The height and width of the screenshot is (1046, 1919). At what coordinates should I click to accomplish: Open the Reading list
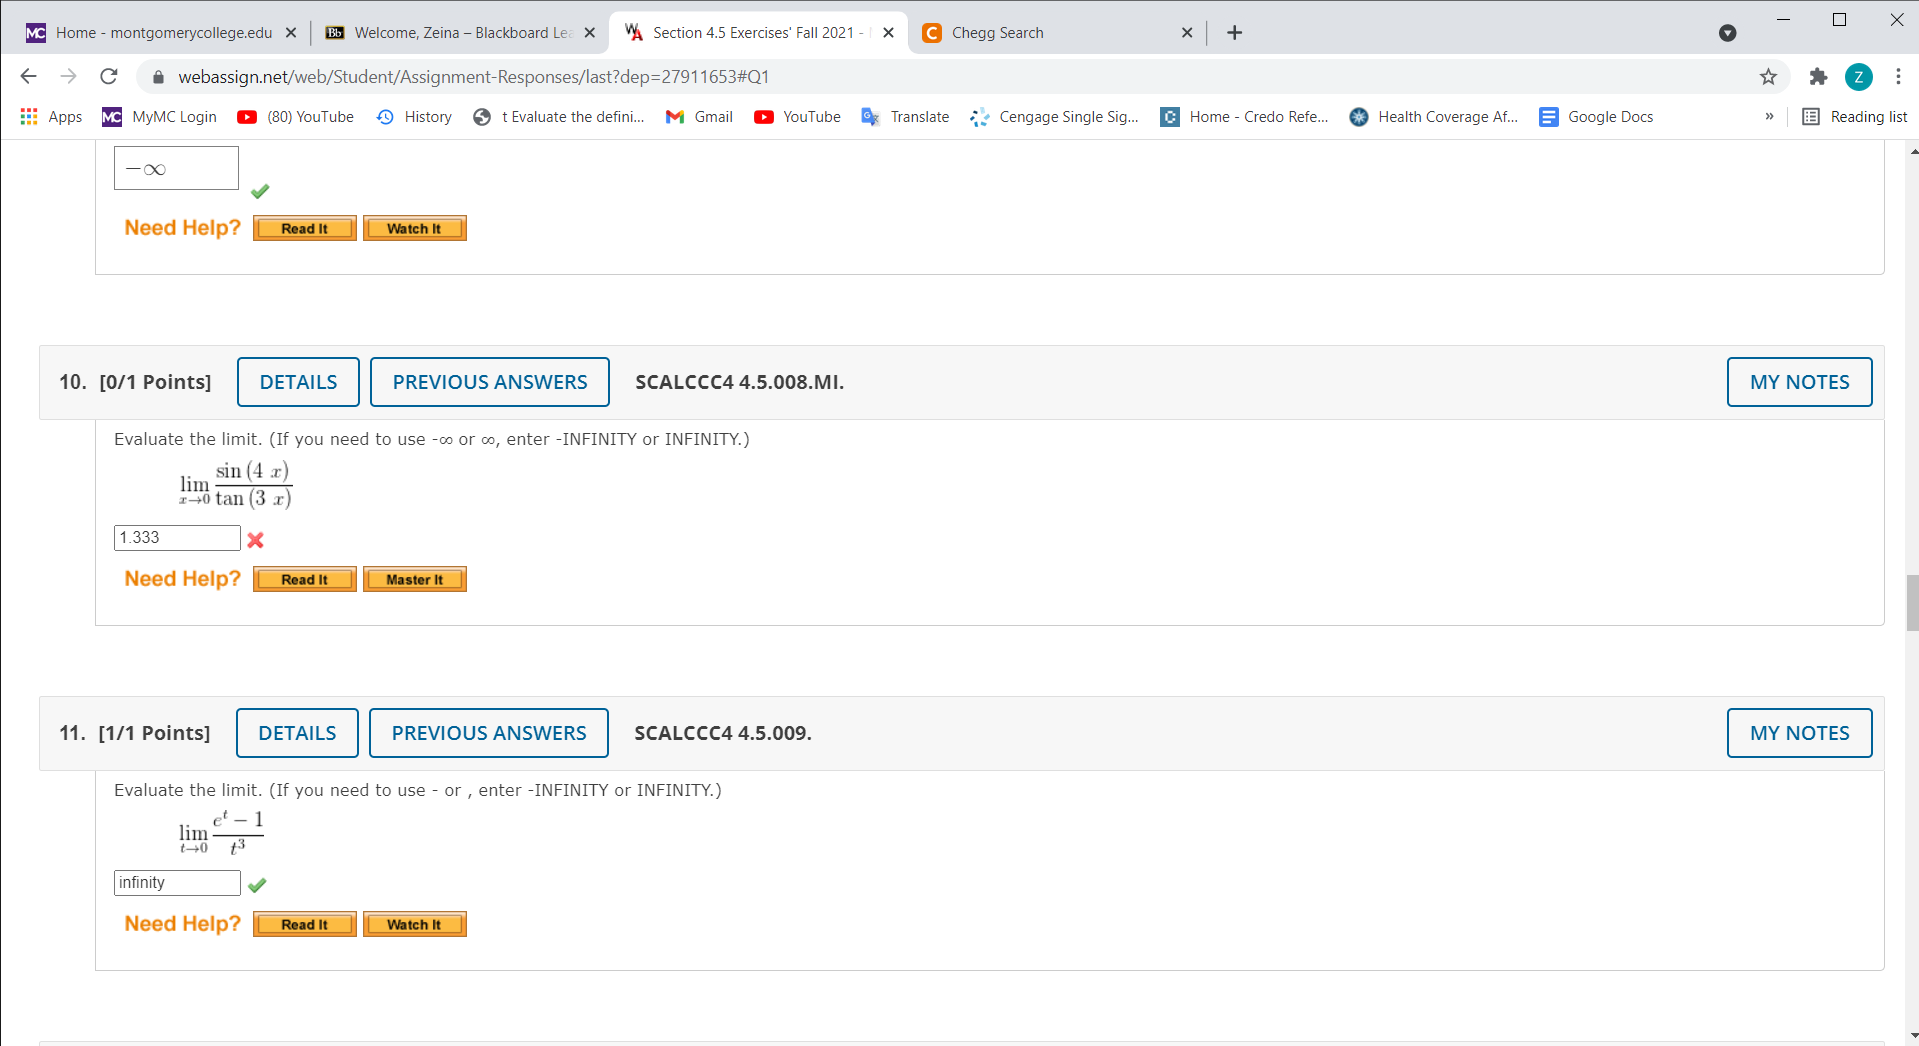(x=1855, y=117)
